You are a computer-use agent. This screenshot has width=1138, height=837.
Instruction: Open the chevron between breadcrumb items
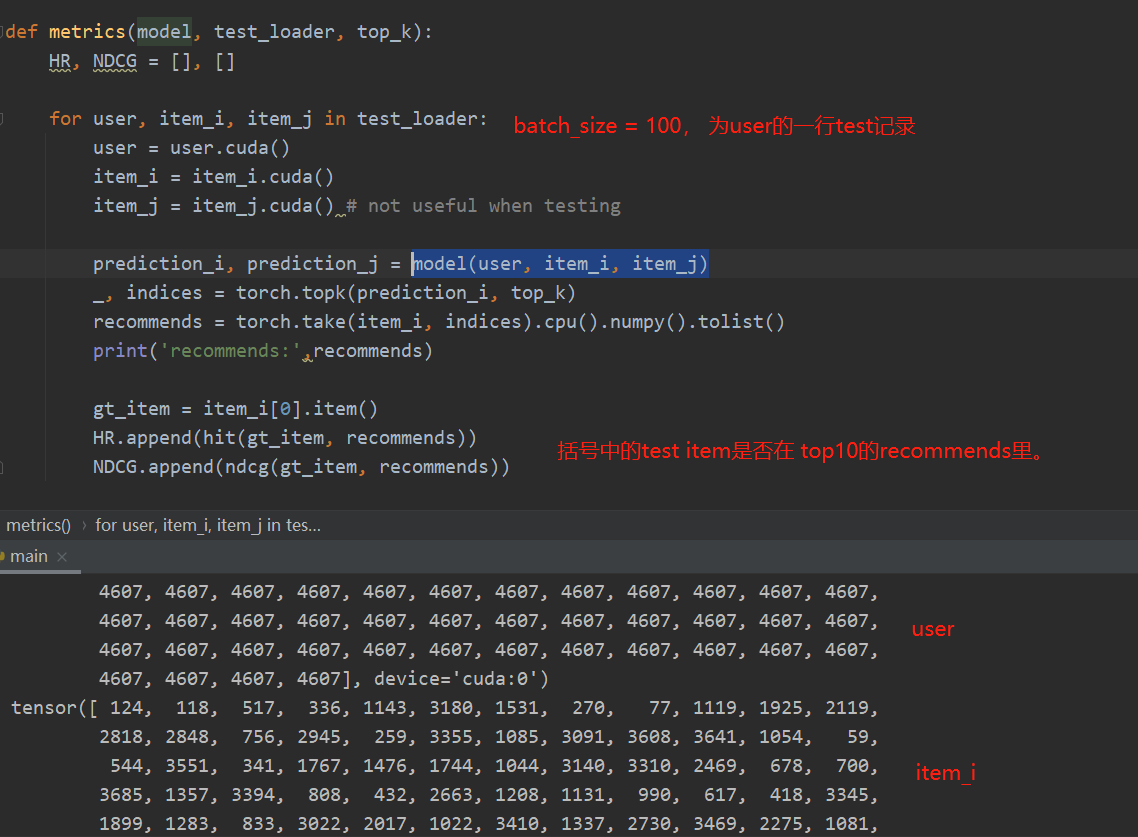tap(84, 524)
